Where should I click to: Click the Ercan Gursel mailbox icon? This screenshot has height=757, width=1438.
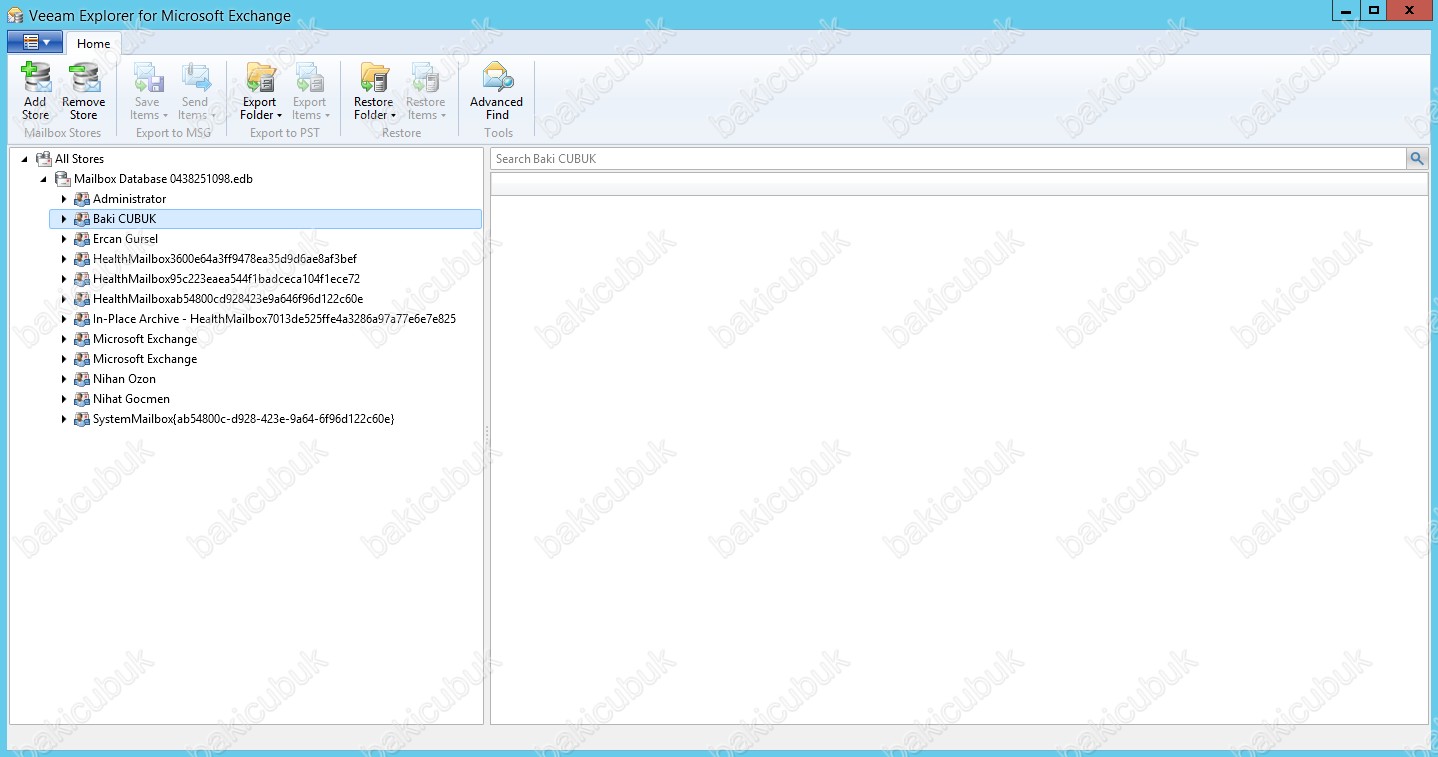pyautogui.click(x=82, y=239)
